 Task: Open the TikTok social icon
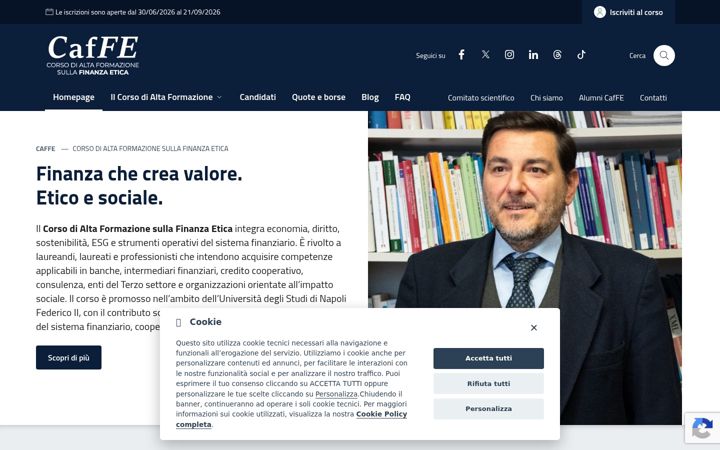coord(581,55)
